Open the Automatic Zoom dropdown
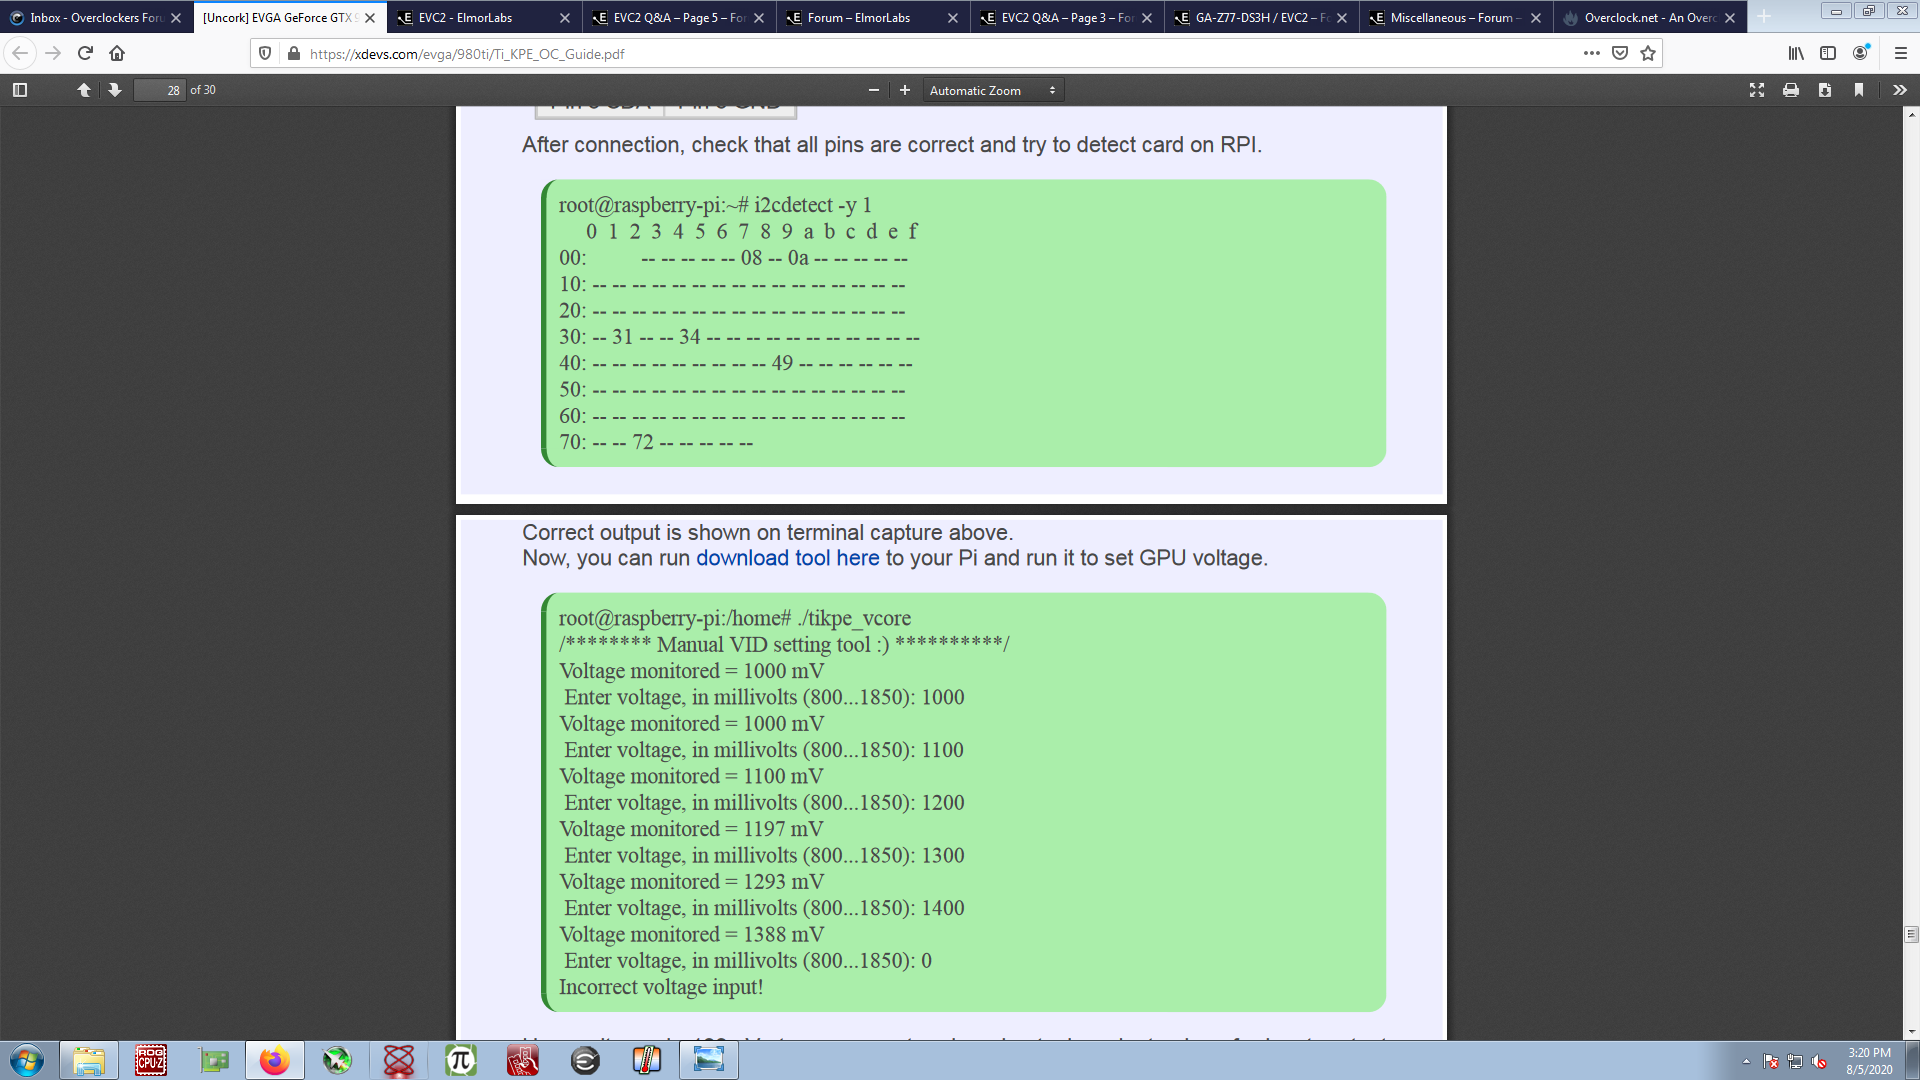The image size is (1920, 1080). [992, 90]
